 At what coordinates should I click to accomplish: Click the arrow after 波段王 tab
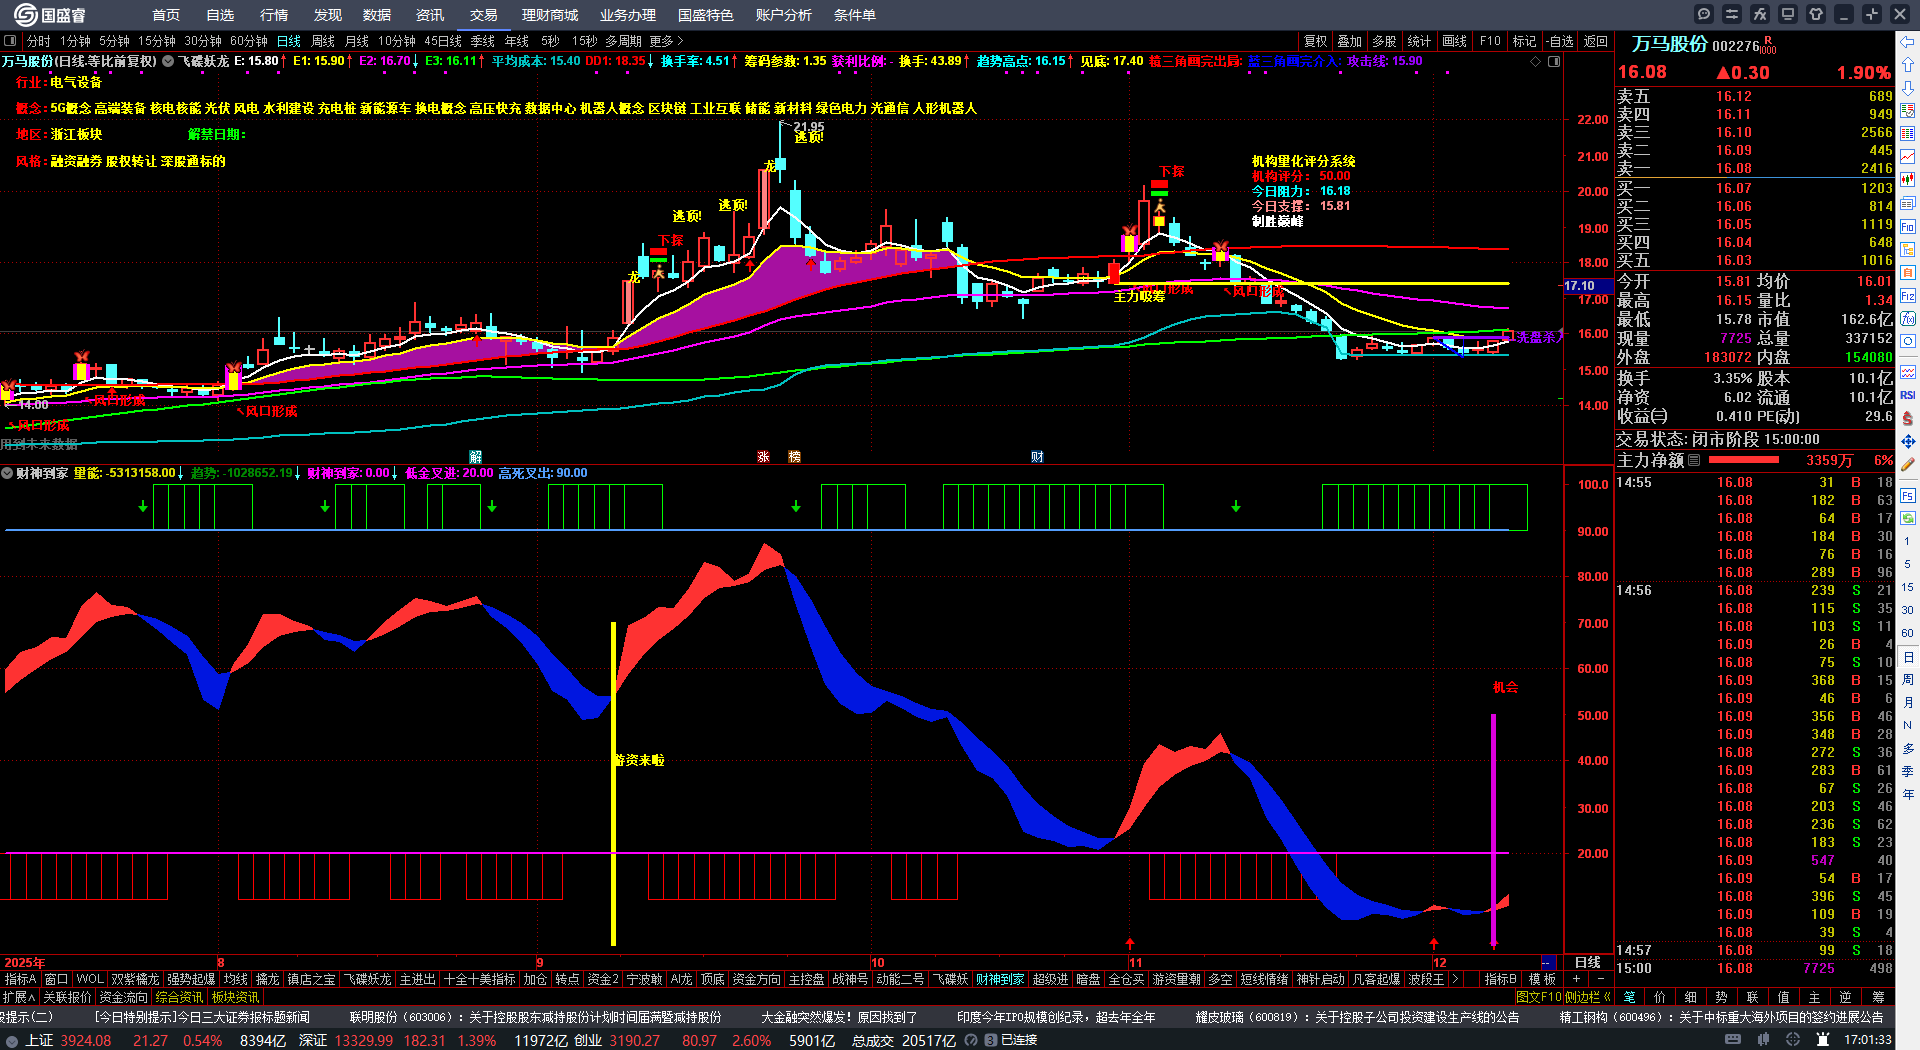pos(1454,979)
